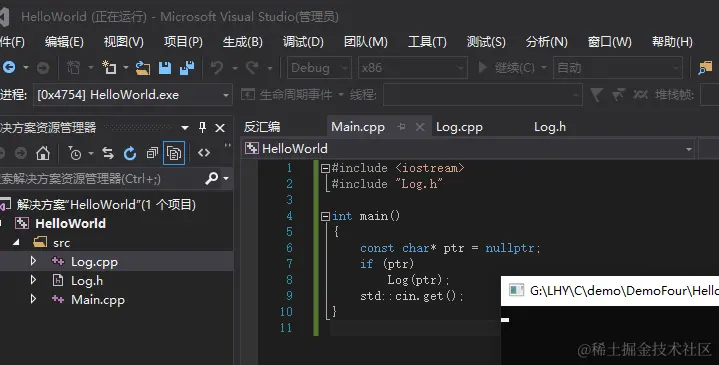Viewport: 719px width, 365px height.
Task: Open Solution Explorer window options arrow
Action: click(x=185, y=128)
